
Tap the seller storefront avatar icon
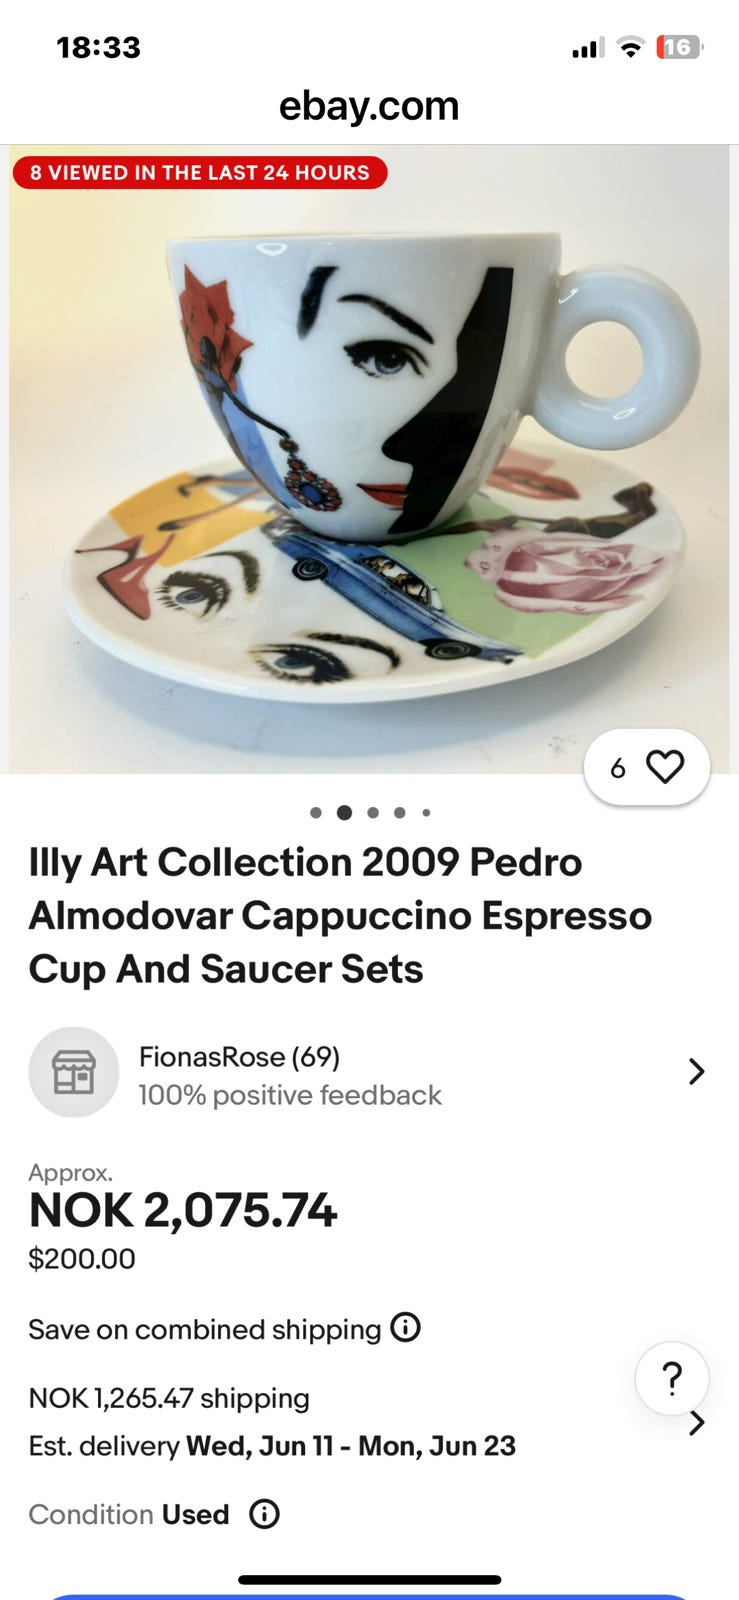74,1072
